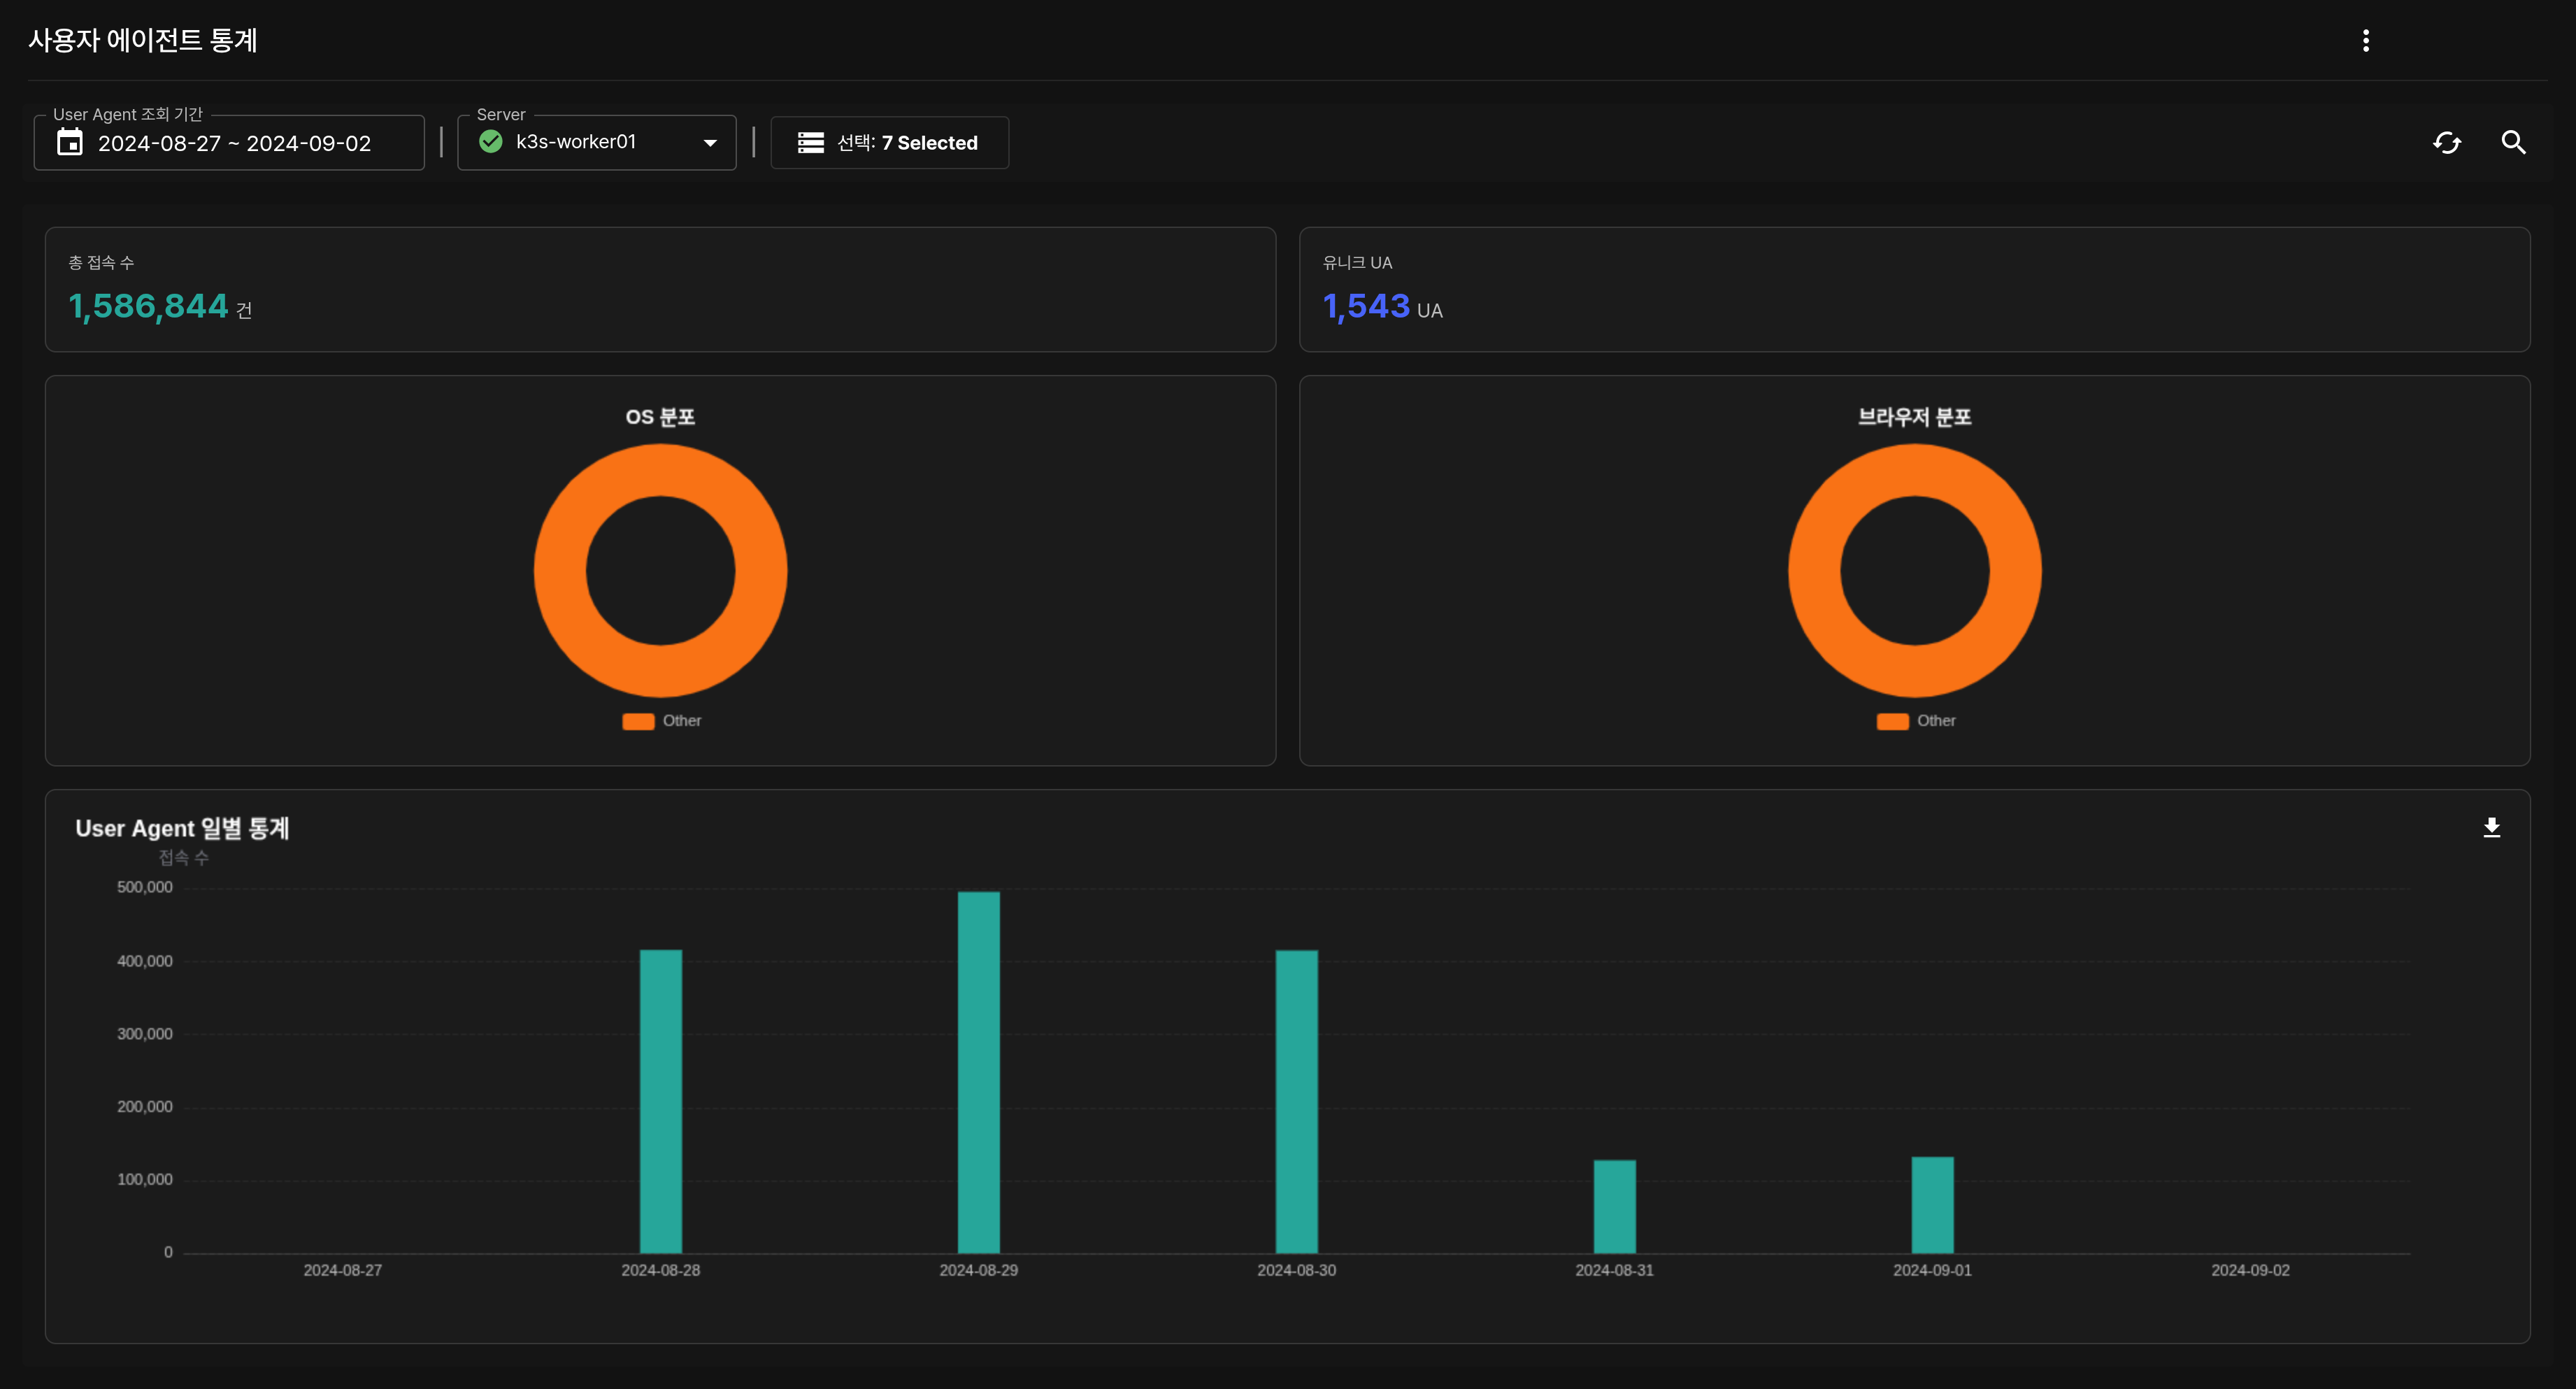This screenshot has height=1389, width=2576.
Task: Click the green server status check icon
Action: pyautogui.click(x=491, y=142)
